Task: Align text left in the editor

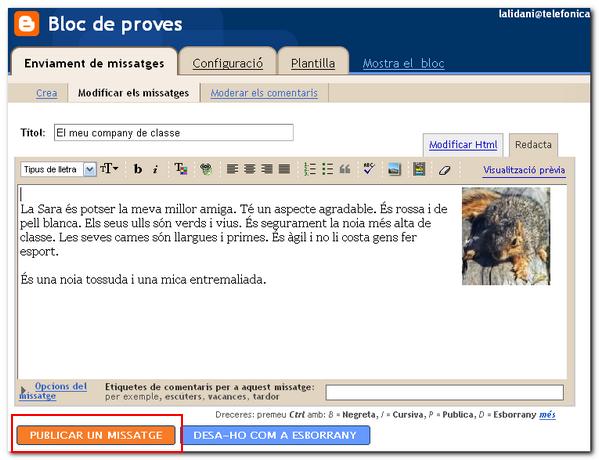Action: 232,169
